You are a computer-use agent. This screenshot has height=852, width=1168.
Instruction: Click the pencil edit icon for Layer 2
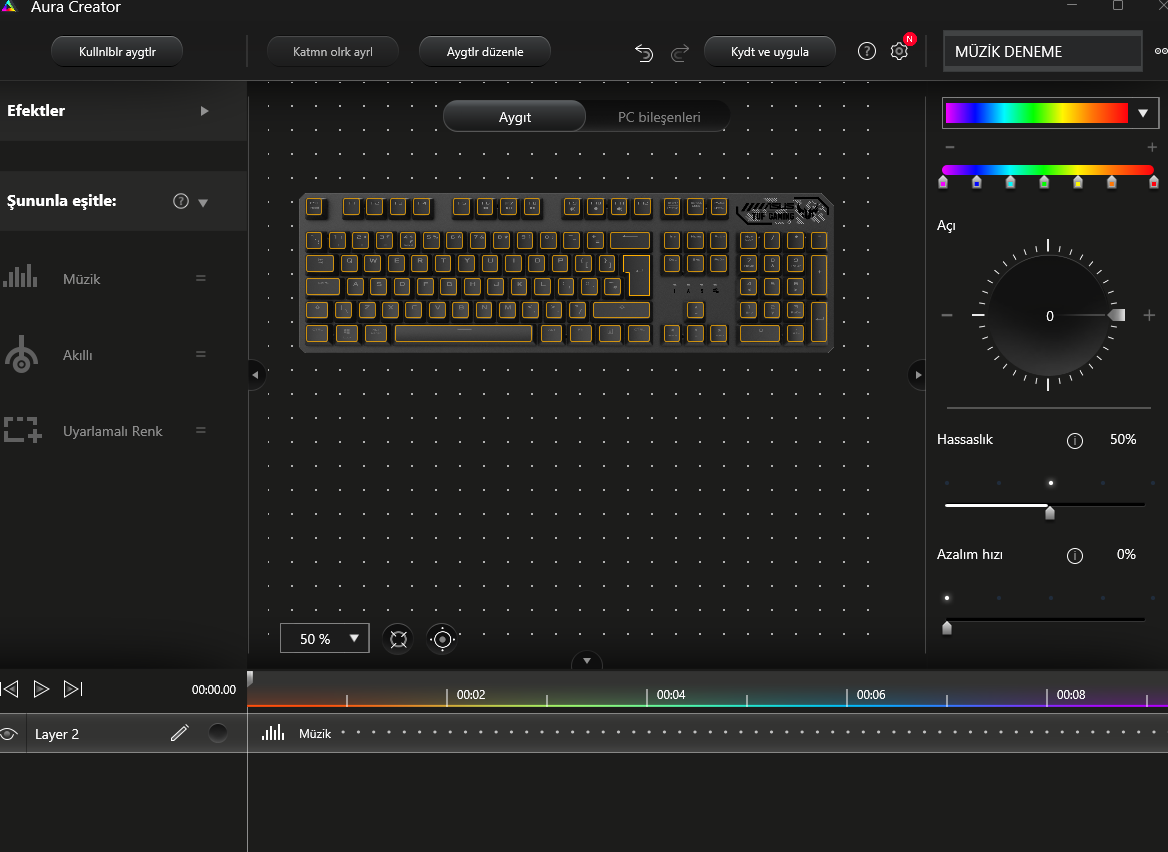[x=180, y=734]
